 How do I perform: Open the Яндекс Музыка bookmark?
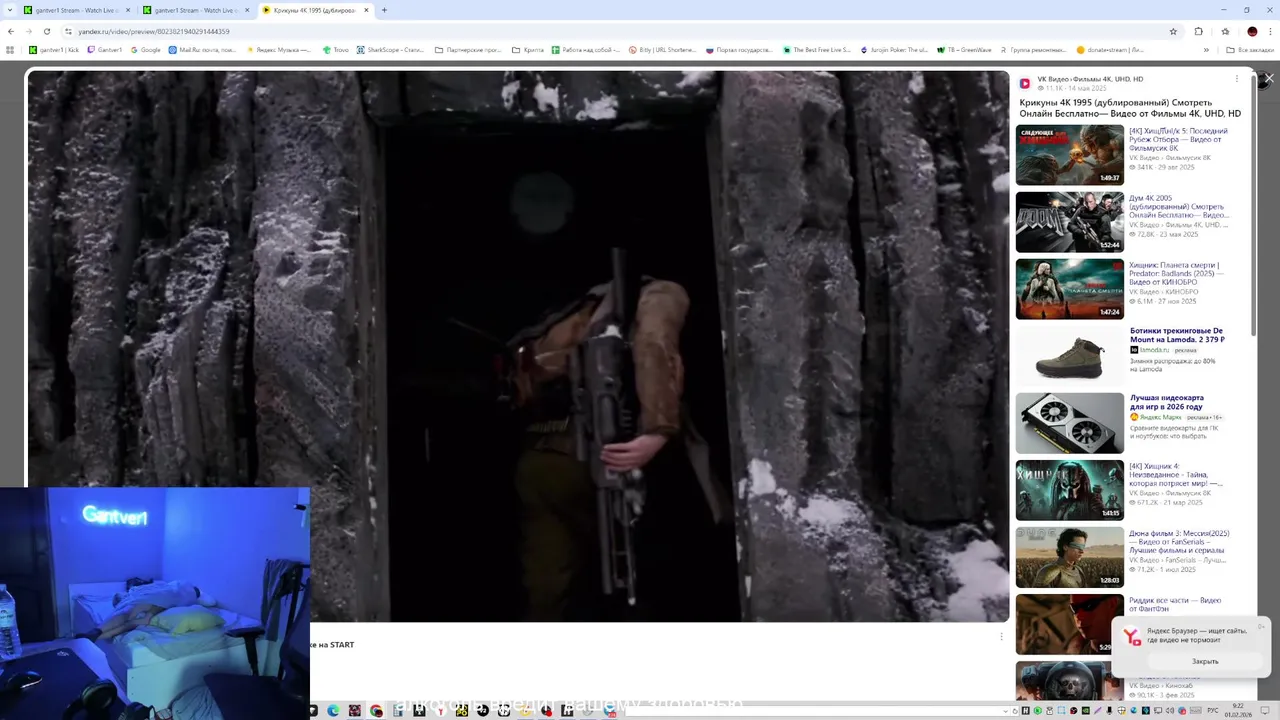tap(278, 49)
